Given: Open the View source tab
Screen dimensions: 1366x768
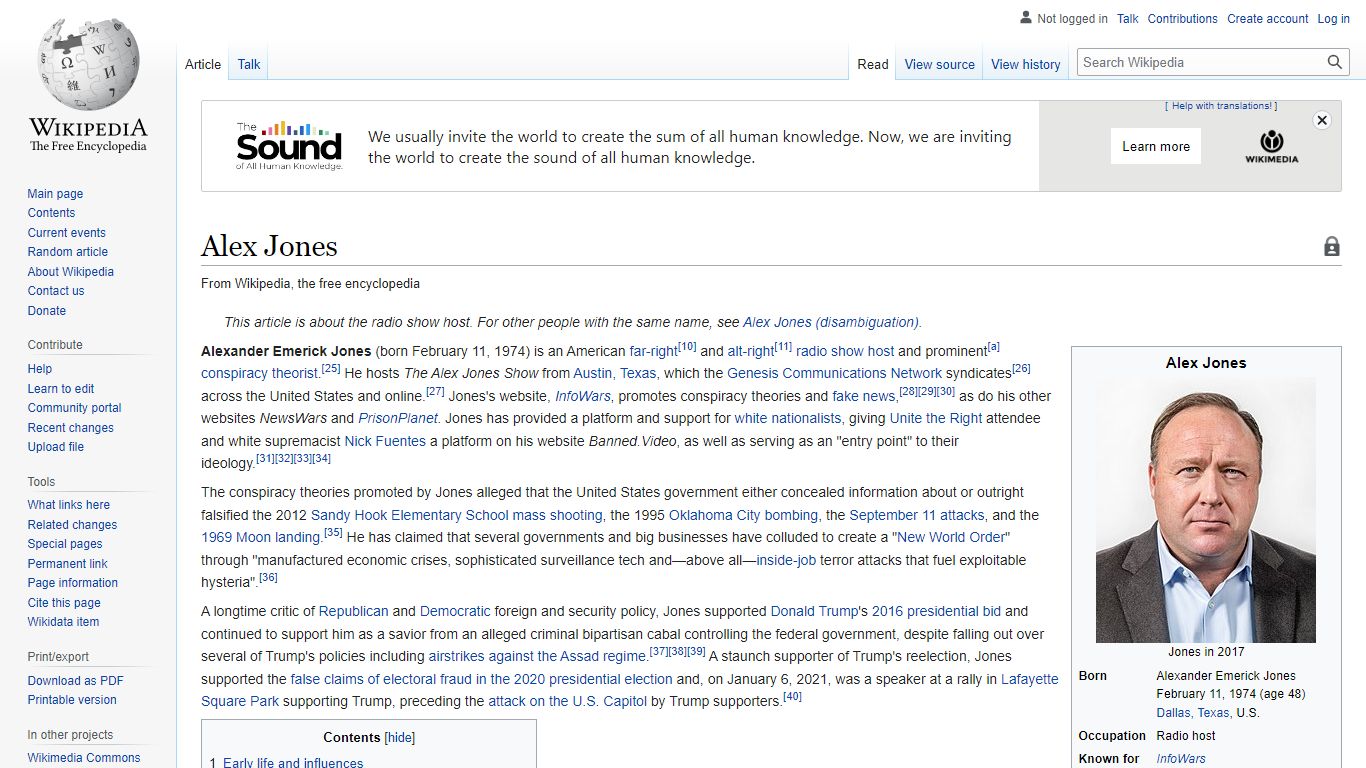Looking at the screenshot, I should pyautogui.click(x=939, y=64).
